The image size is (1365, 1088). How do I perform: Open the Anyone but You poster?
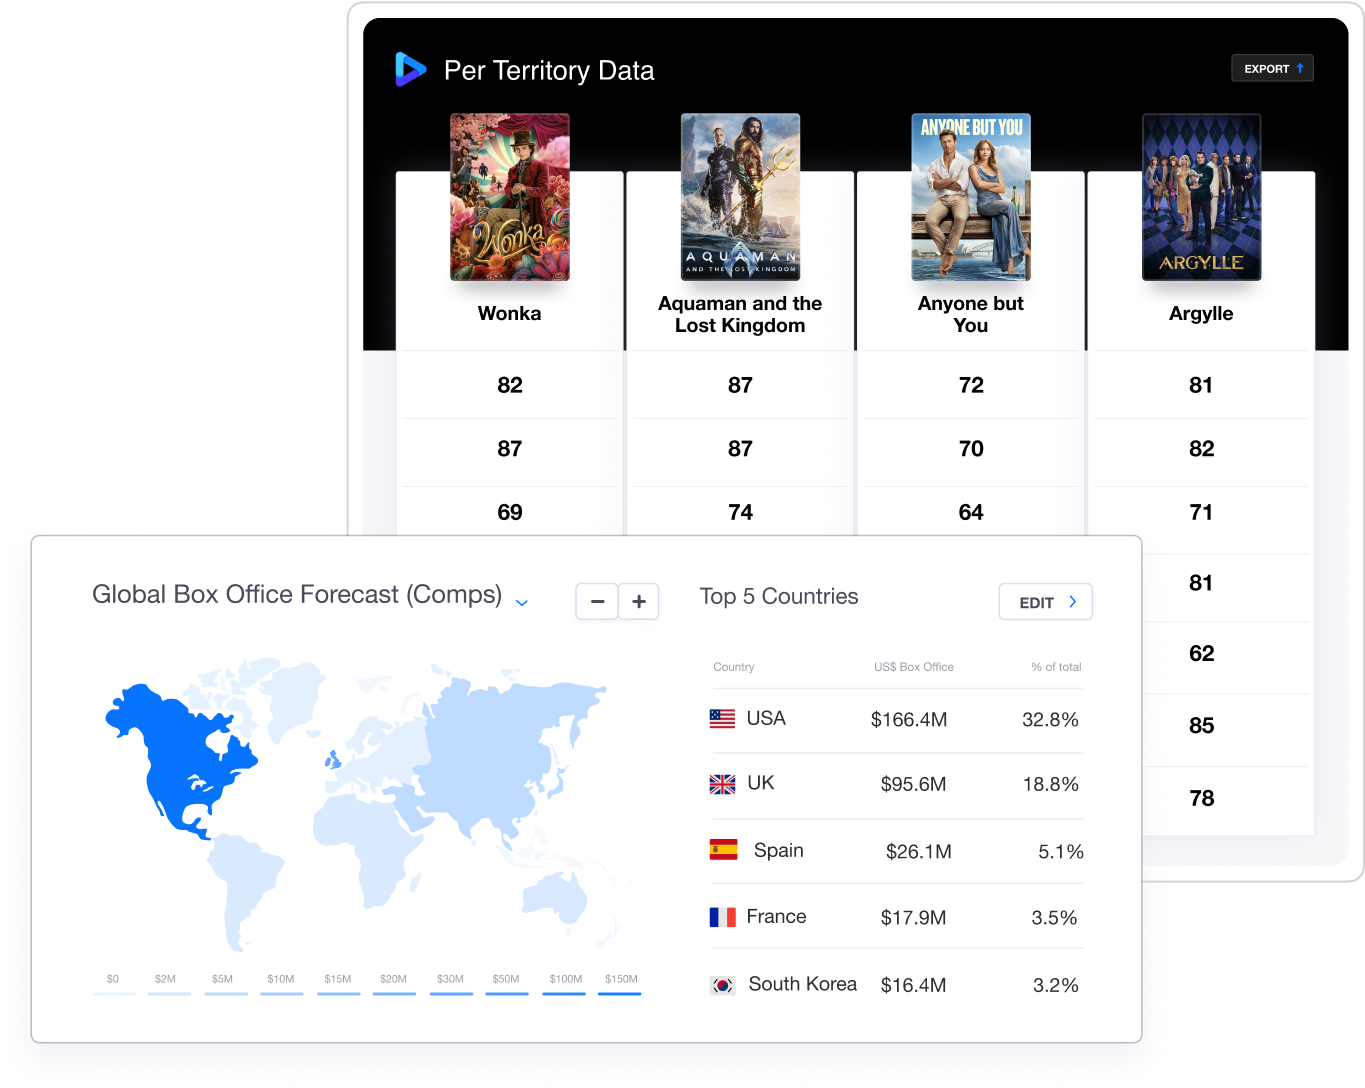[970, 197]
